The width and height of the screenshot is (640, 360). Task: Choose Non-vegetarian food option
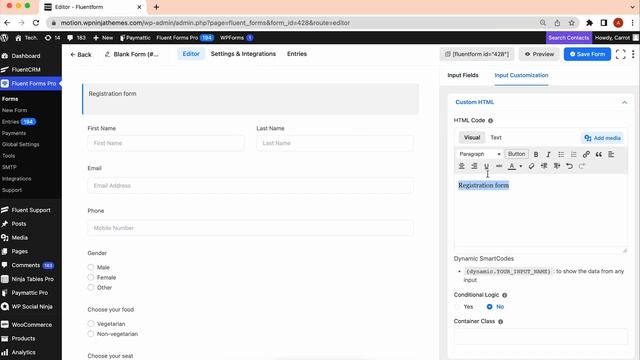pyautogui.click(x=91, y=334)
